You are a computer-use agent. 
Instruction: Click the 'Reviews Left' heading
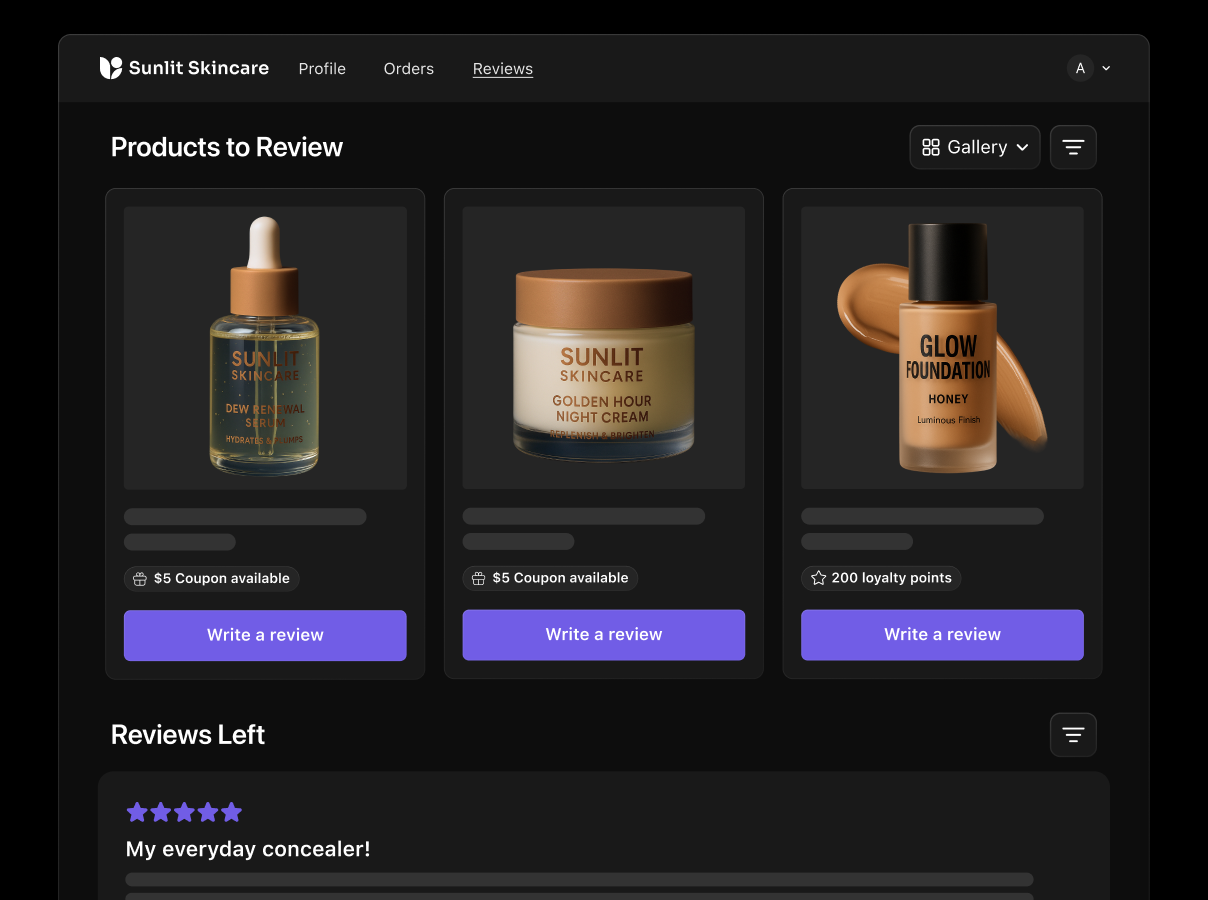click(188, 735)
